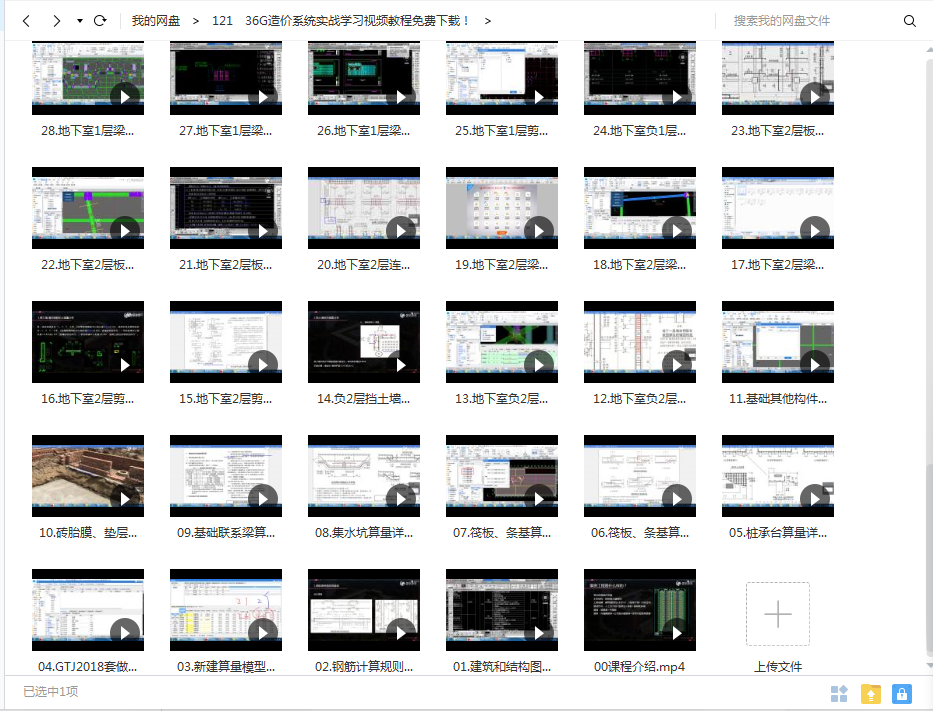This screenshot has height=711, width=933.
Task: Open video 01.建筑和结构图 thumbnail
Action: coord(502,610)
